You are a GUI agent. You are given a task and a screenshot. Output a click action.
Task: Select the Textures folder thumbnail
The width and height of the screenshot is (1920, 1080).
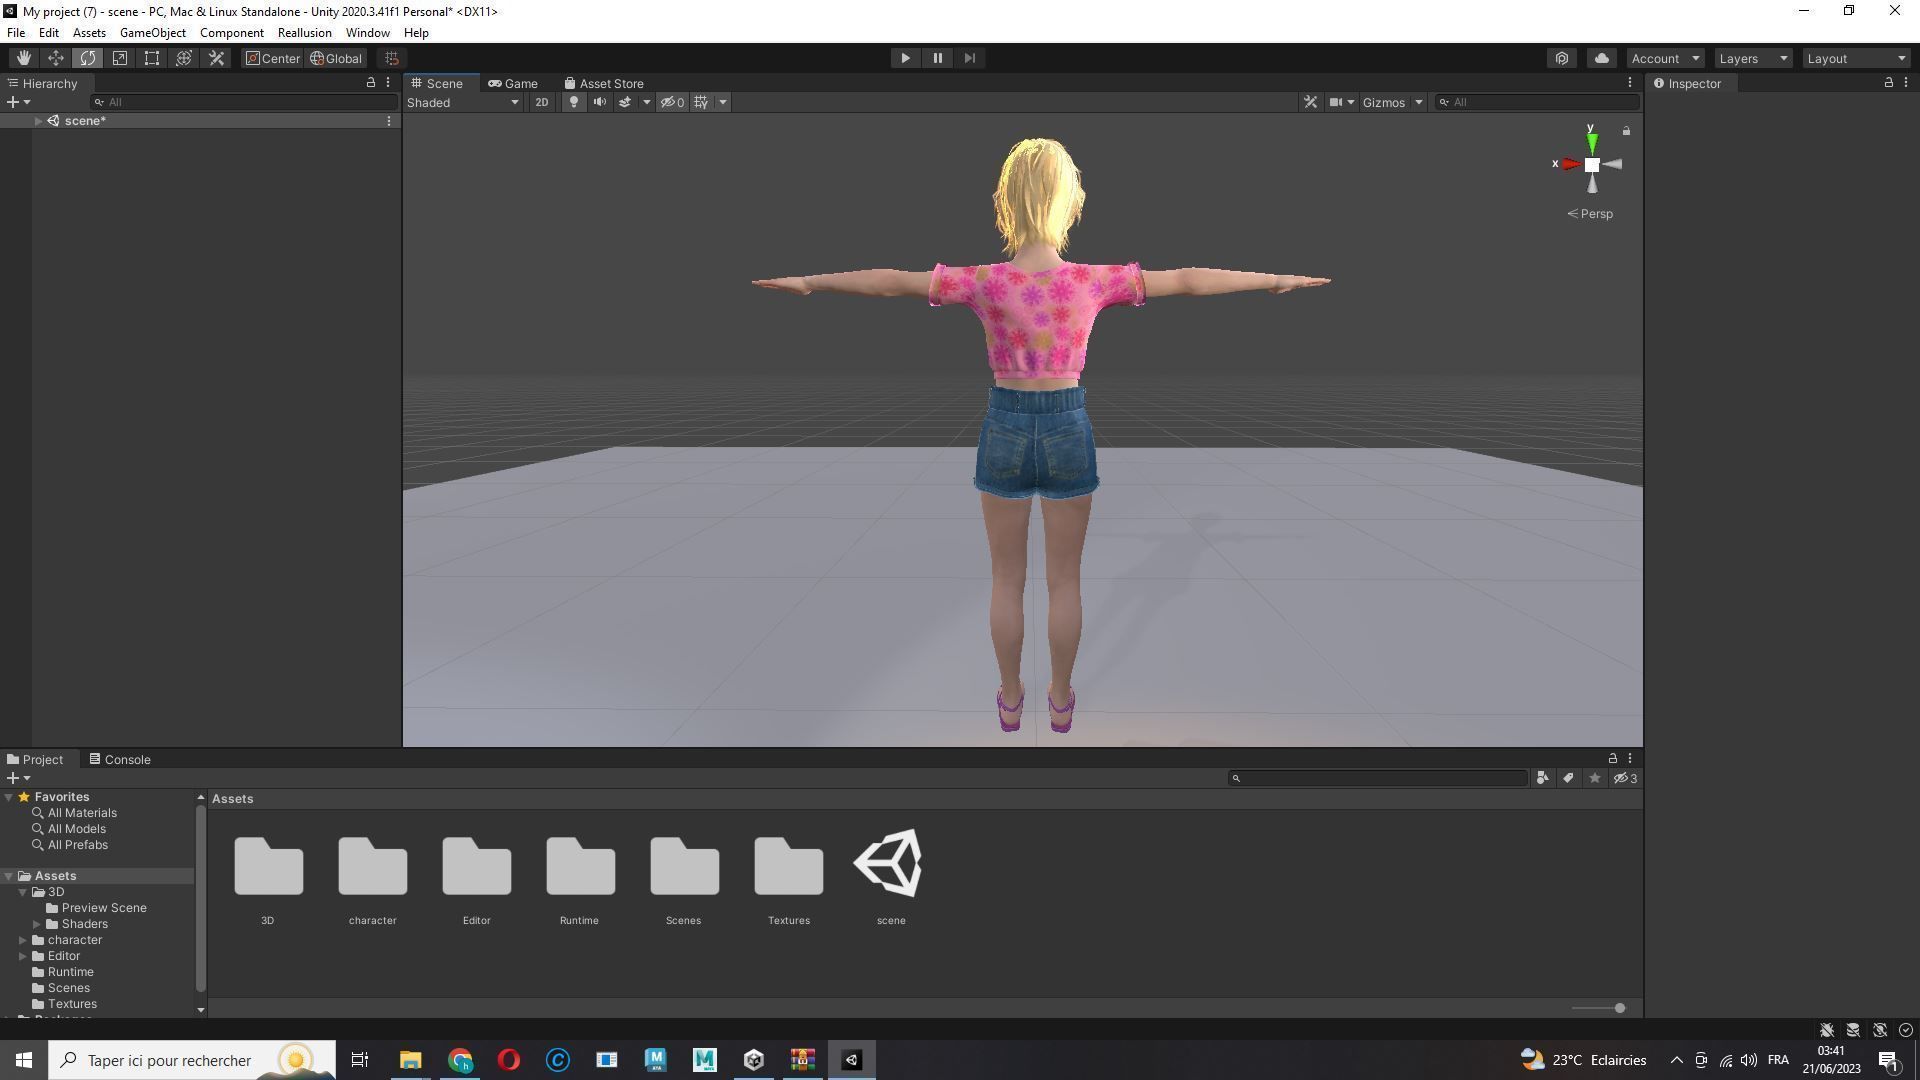[789, 866]
